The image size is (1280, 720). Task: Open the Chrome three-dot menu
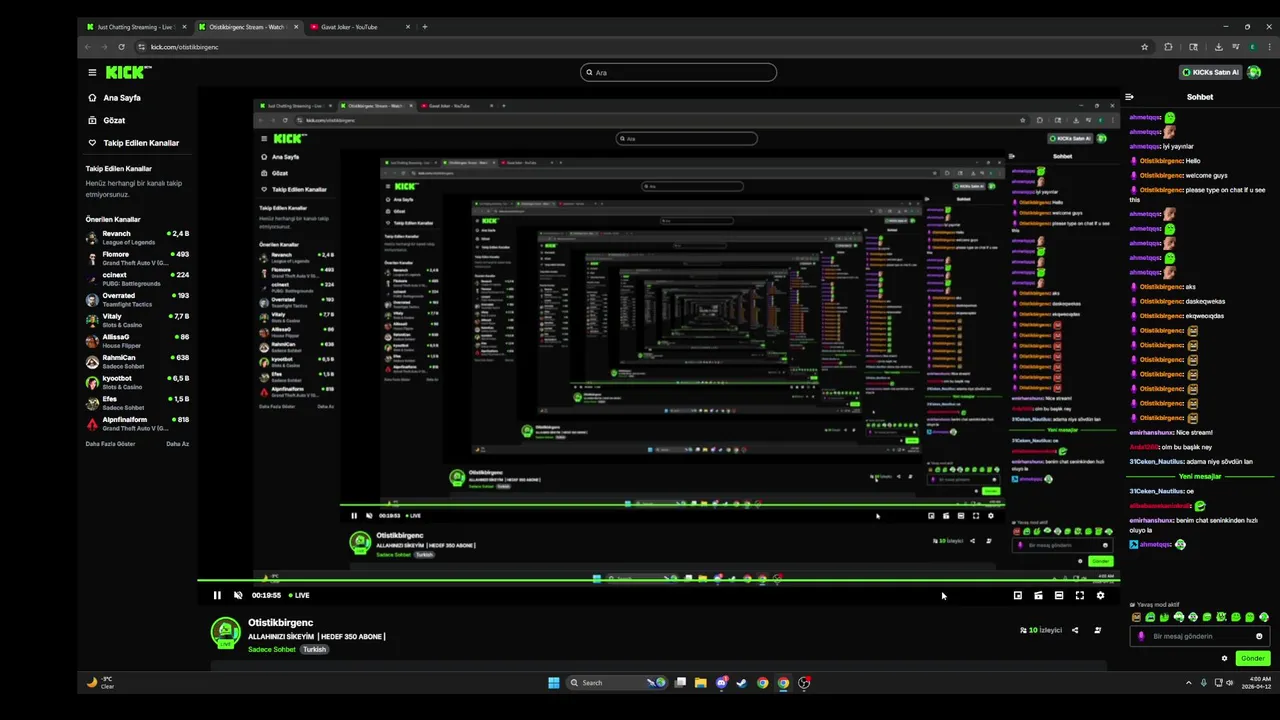point(1269,47)
